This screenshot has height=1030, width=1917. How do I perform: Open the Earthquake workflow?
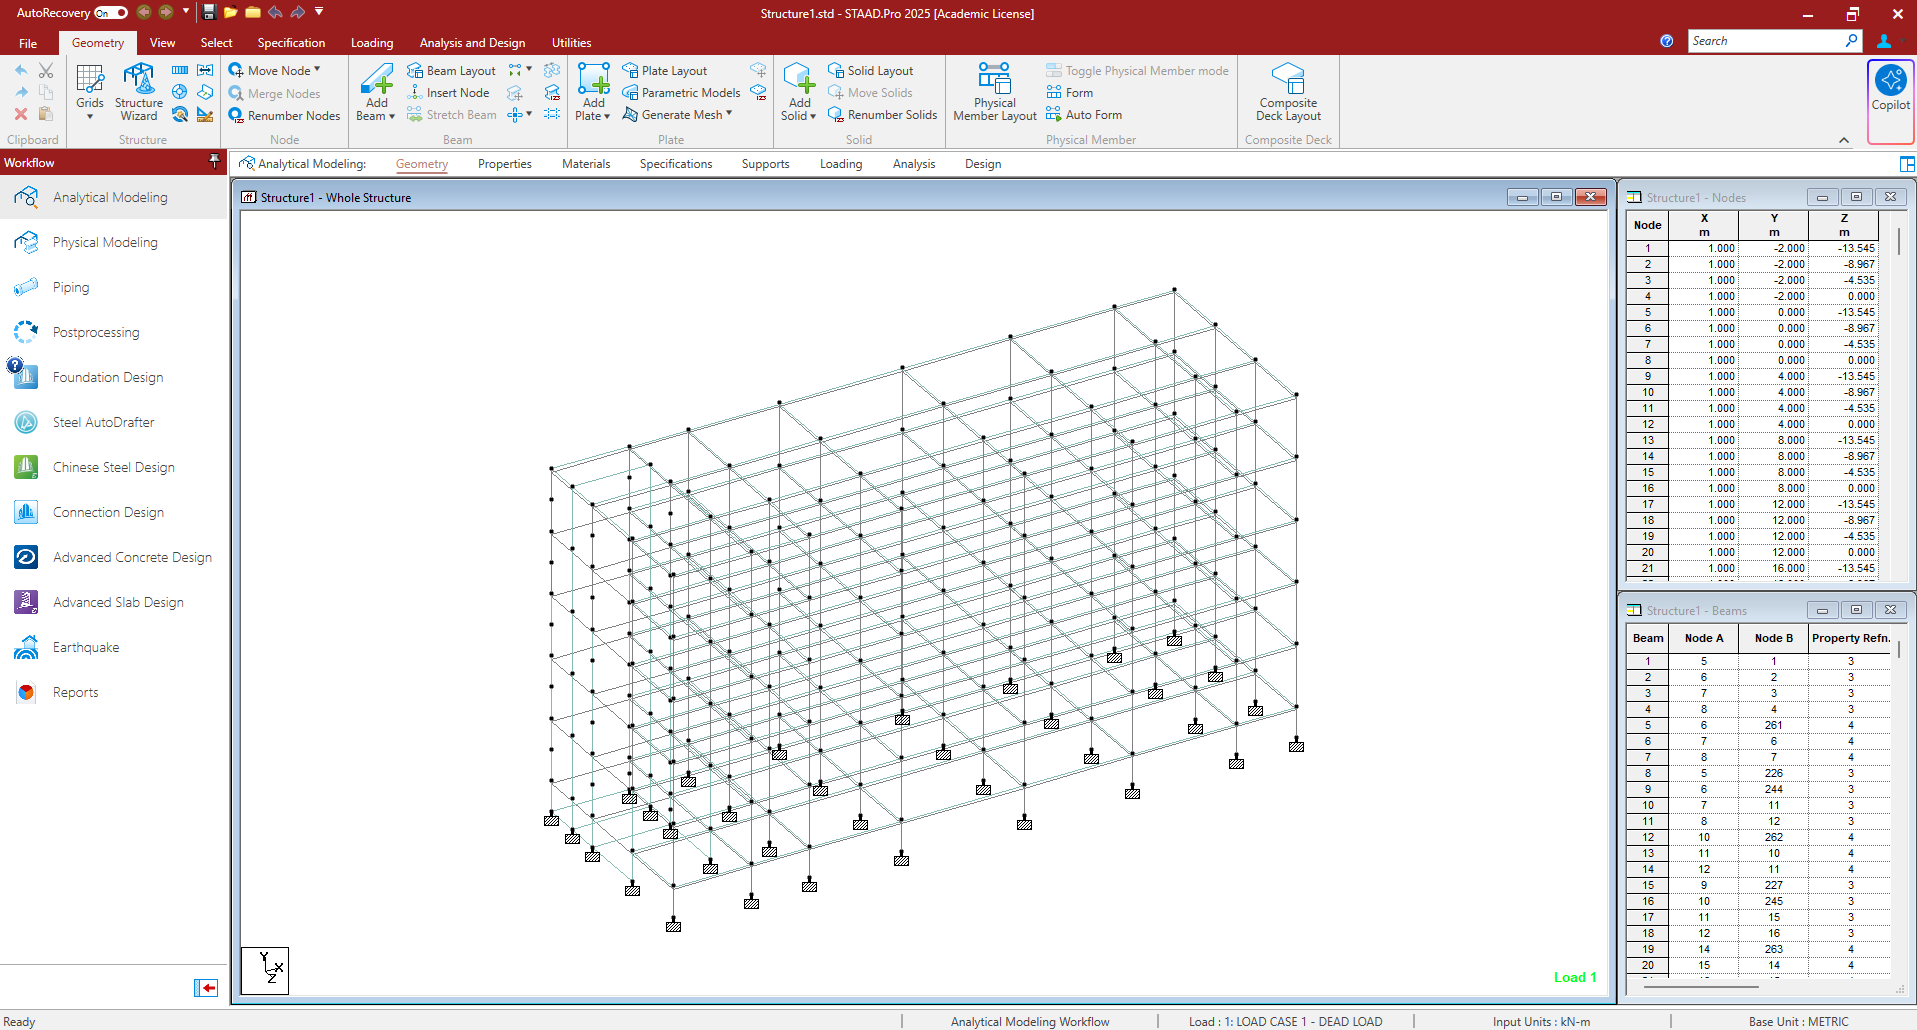pyautogui.click(x=86, y=647)
